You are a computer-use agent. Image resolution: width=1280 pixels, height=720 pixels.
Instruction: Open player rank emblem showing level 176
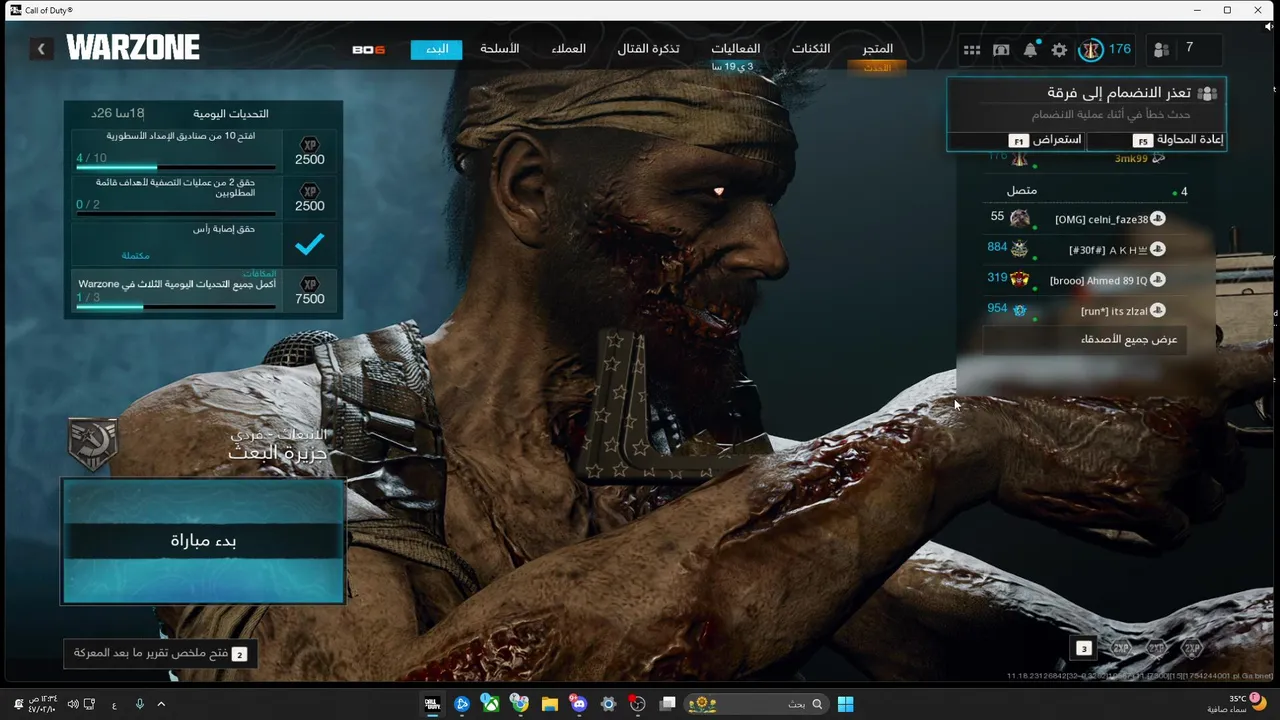pyautogui.click(x=1090, y=49)
